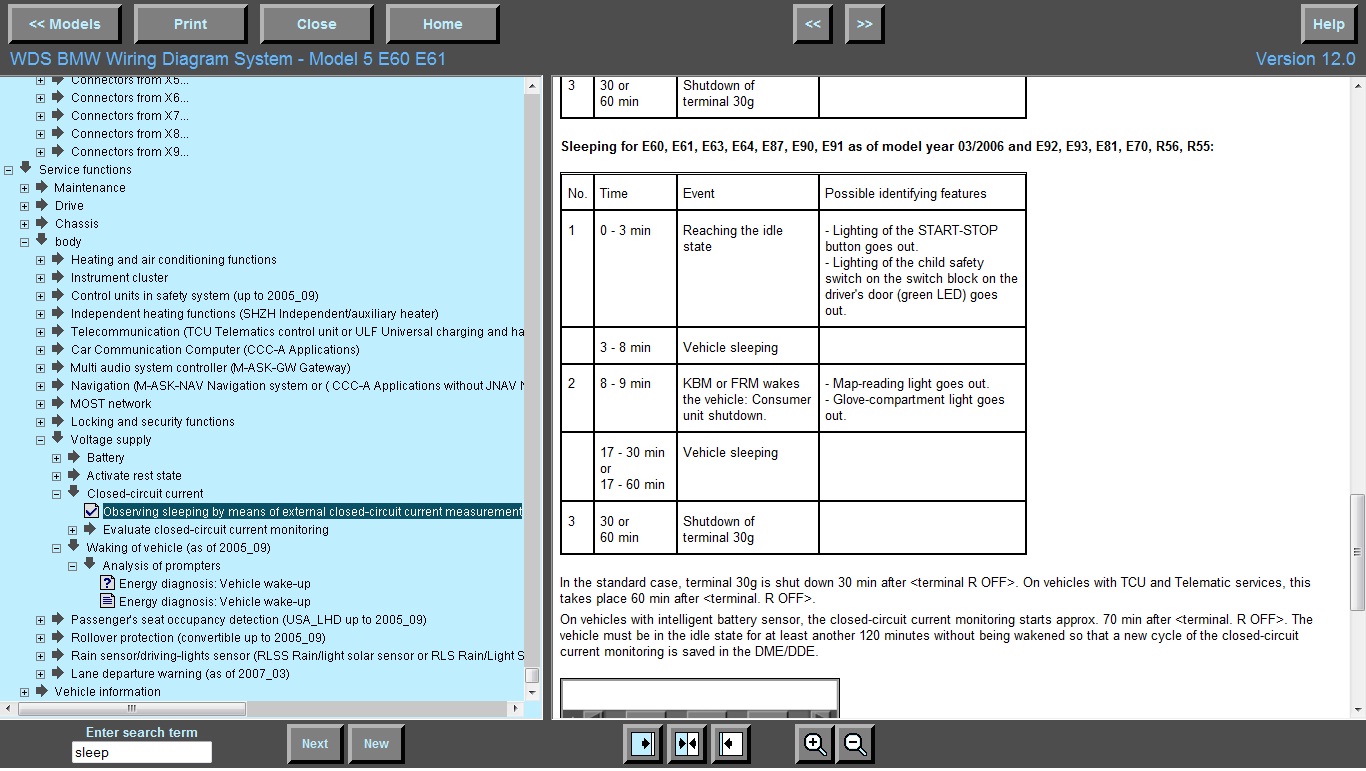This screenshot has height=771, width=1366.
Task: Collapse the Voltage supply node
Action: pos(41,440)
